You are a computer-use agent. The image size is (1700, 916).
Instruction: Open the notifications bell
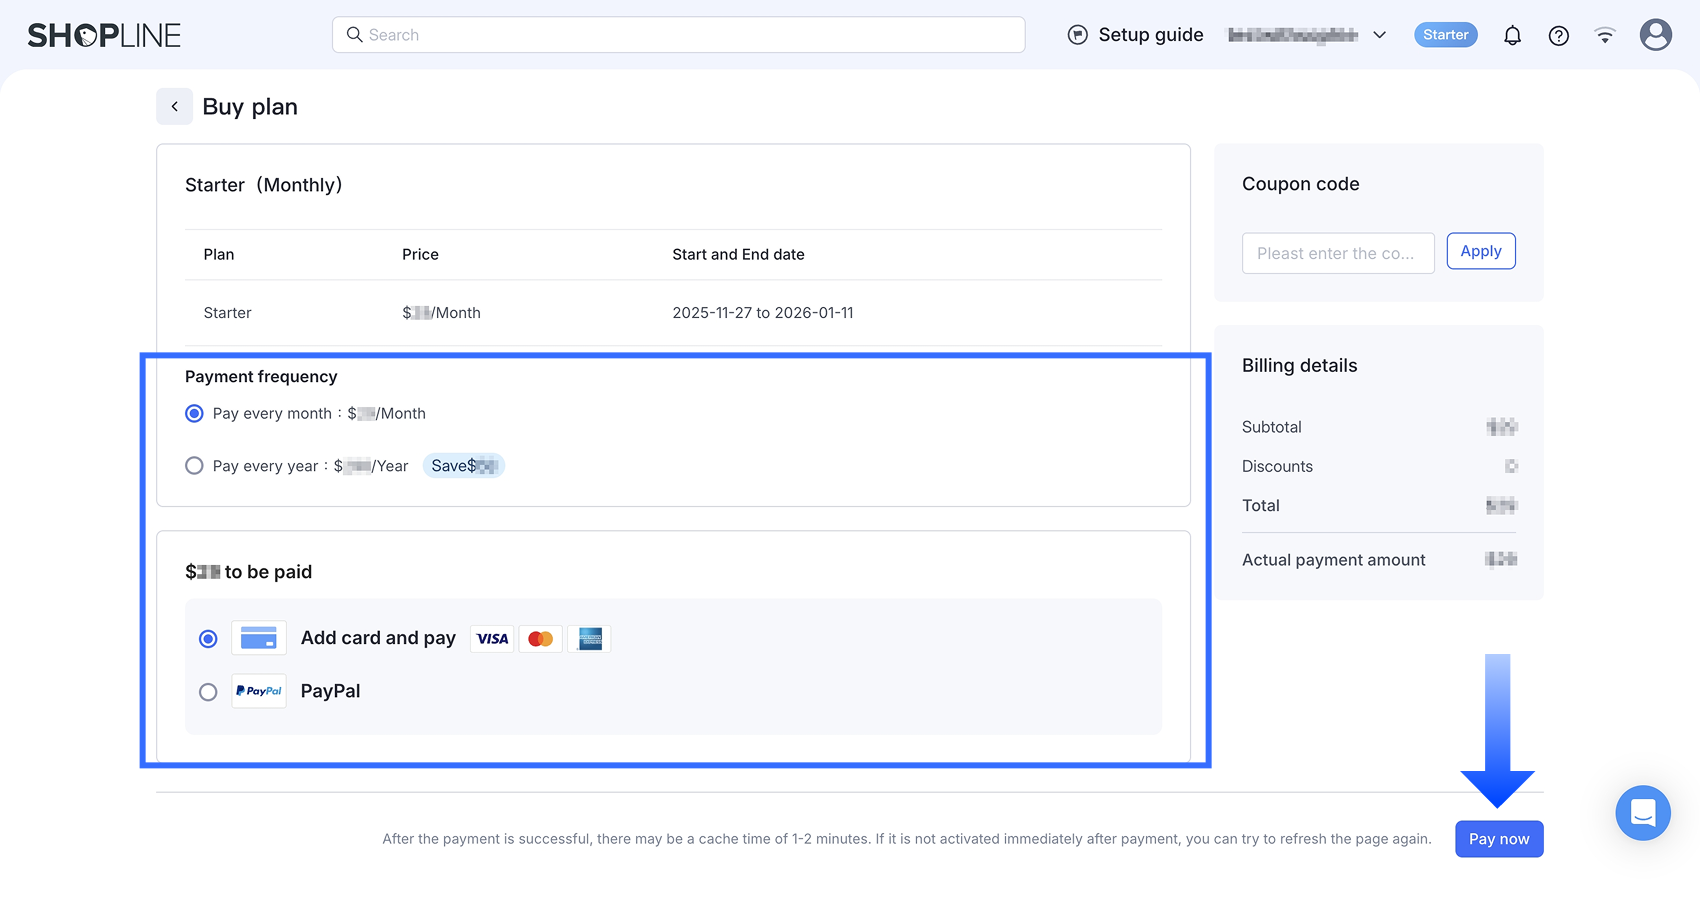(x=1512, y=35)
